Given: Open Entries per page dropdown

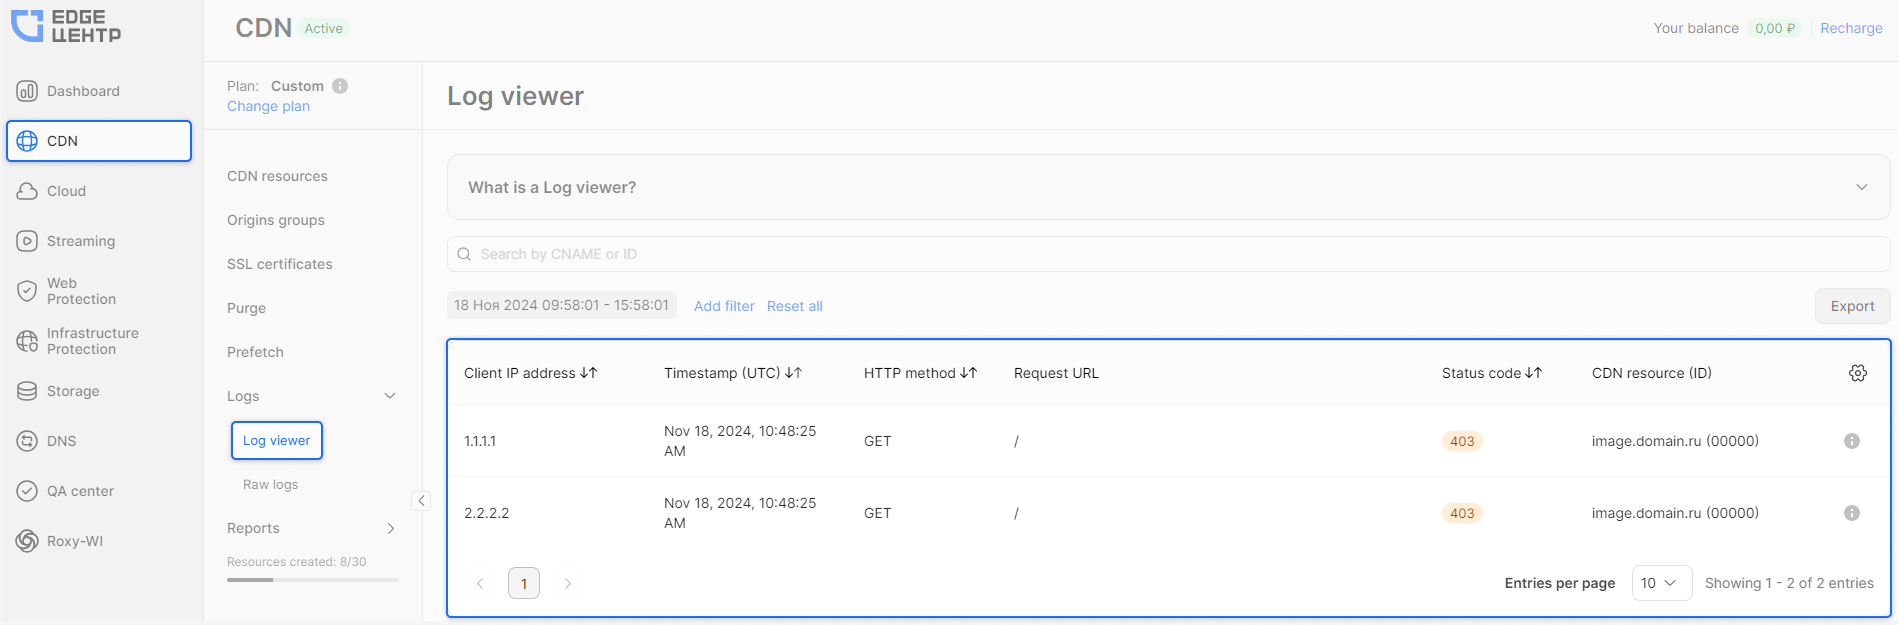Looking at the screenshot, I should tap(1662, 583).
